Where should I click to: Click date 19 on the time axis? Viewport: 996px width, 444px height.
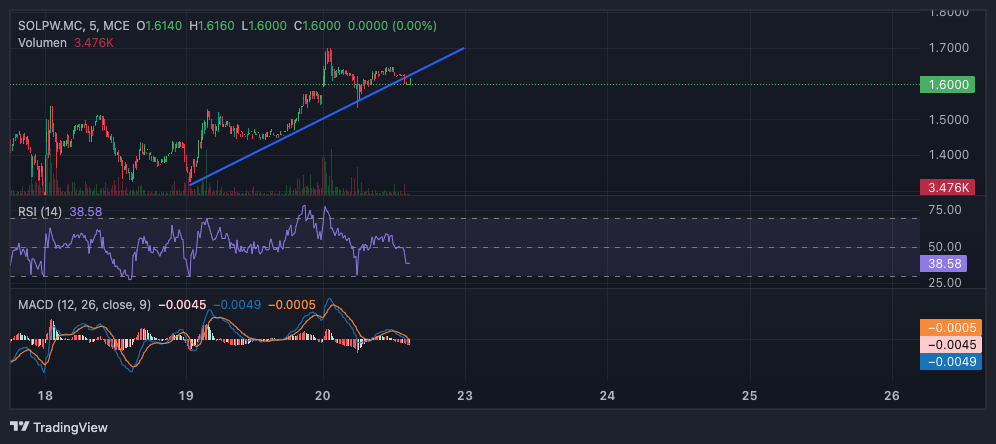(186, 396)
